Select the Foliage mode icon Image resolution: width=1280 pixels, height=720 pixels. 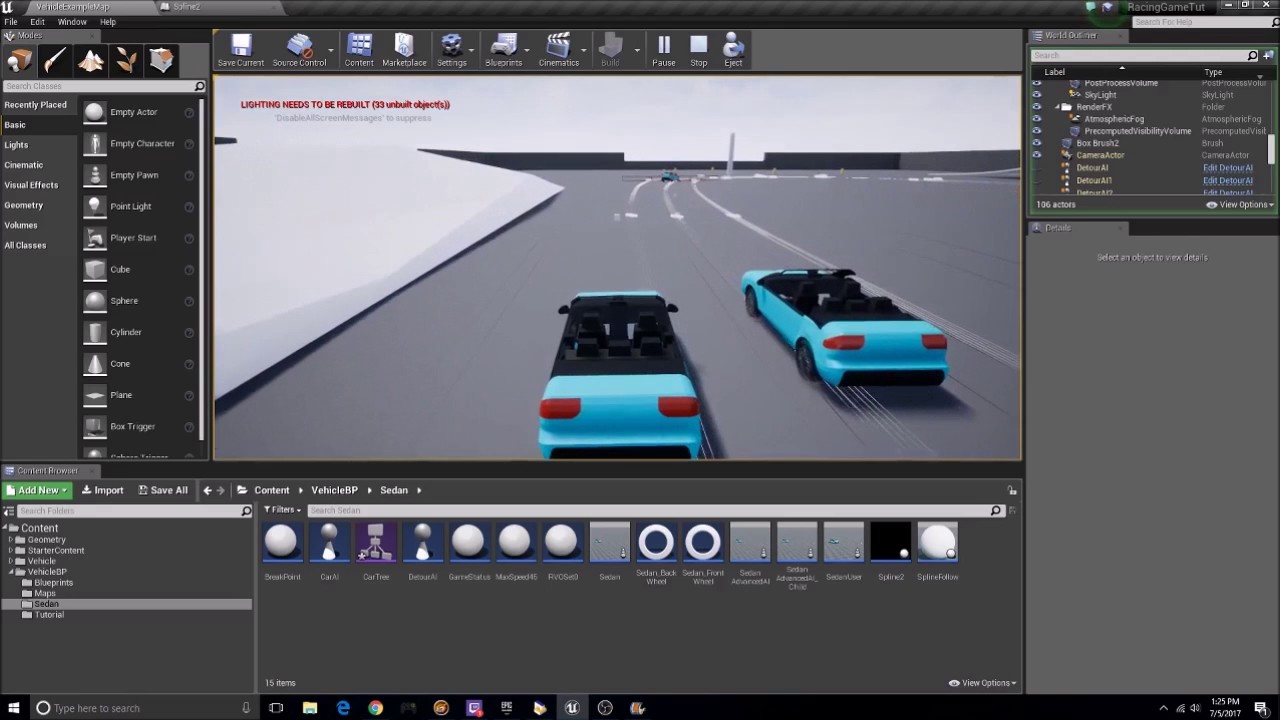126,61
